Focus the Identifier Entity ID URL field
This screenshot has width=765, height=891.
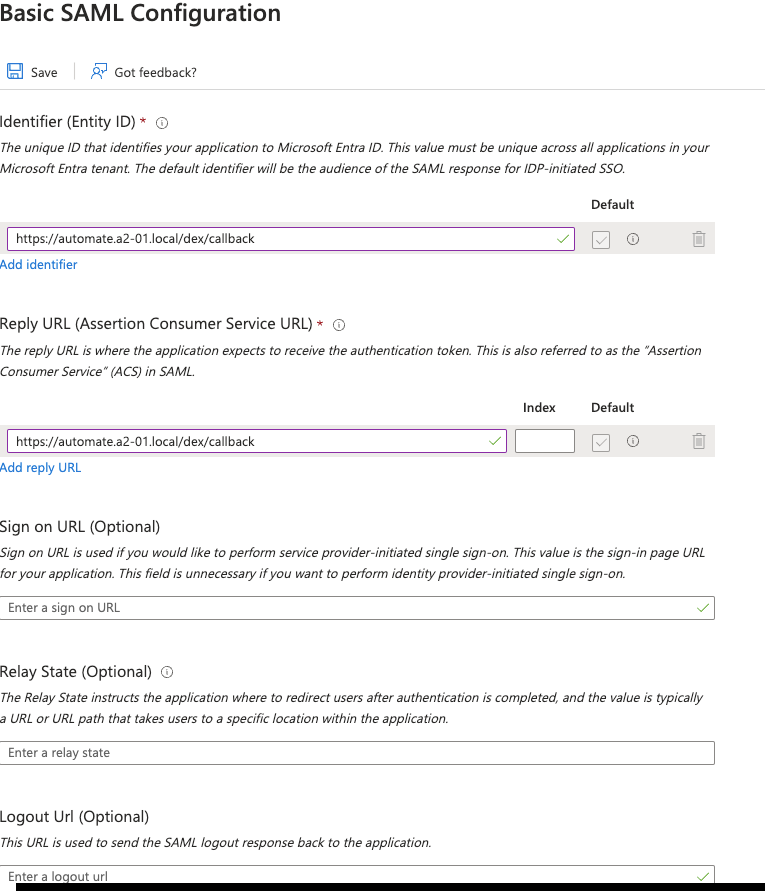[290, 239]
